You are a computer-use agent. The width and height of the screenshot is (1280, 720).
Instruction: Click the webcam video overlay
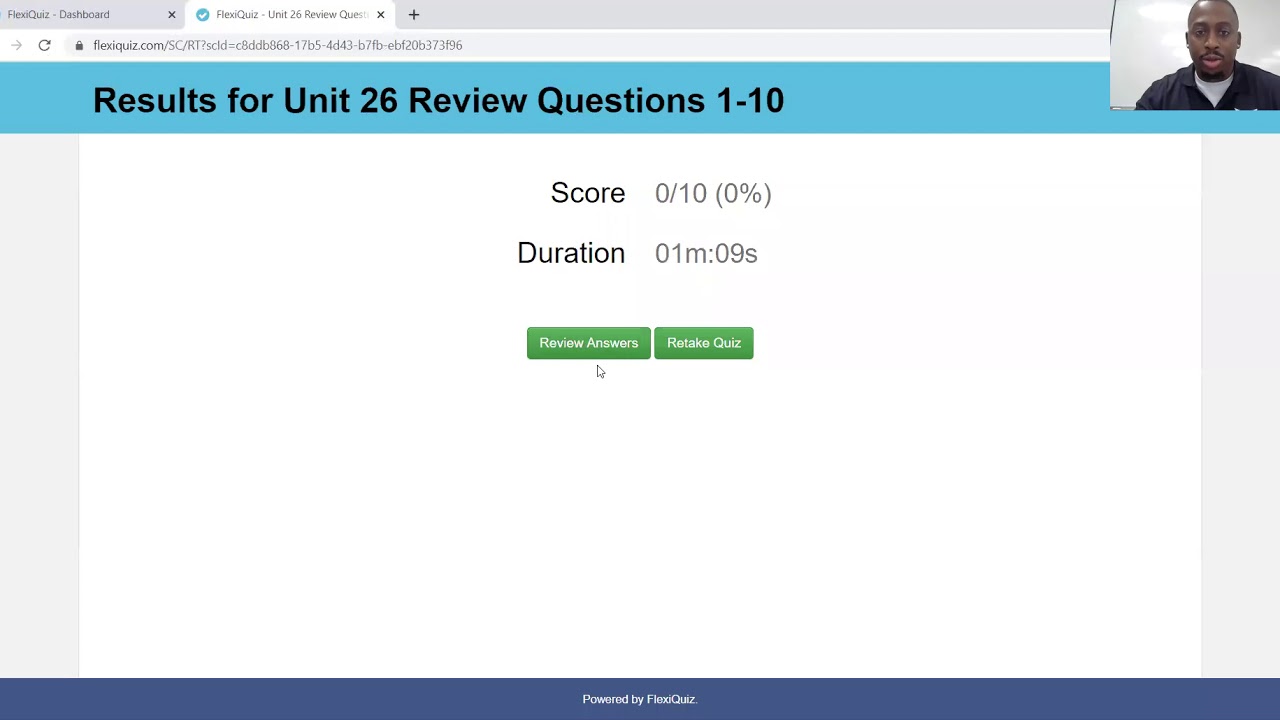coord(1195,55)
